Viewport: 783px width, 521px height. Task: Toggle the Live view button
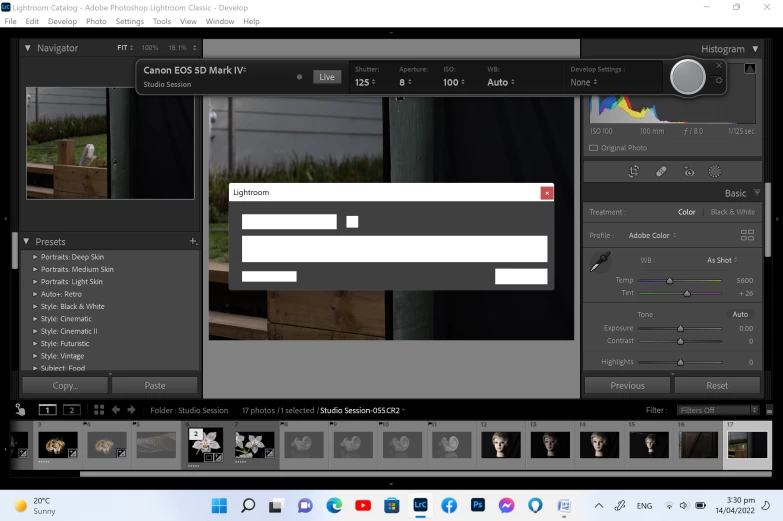327,77
